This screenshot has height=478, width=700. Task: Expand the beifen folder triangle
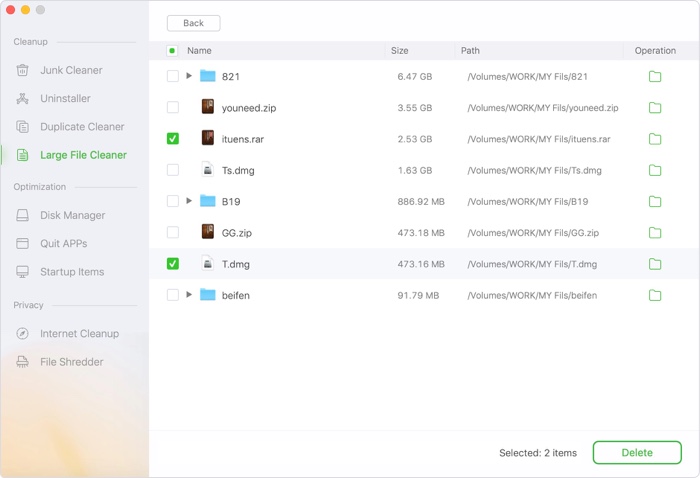189,295
